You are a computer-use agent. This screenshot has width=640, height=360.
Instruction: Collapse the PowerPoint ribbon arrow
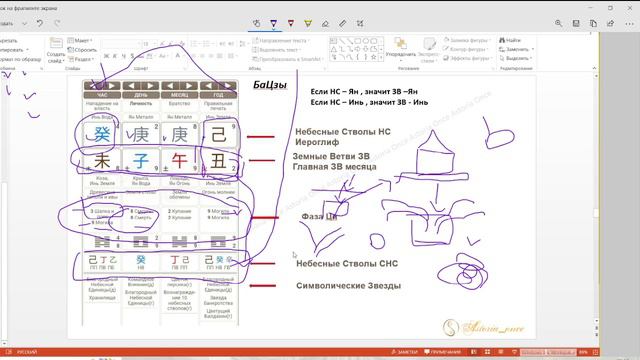pyautogui.click(x=594, y=68)
